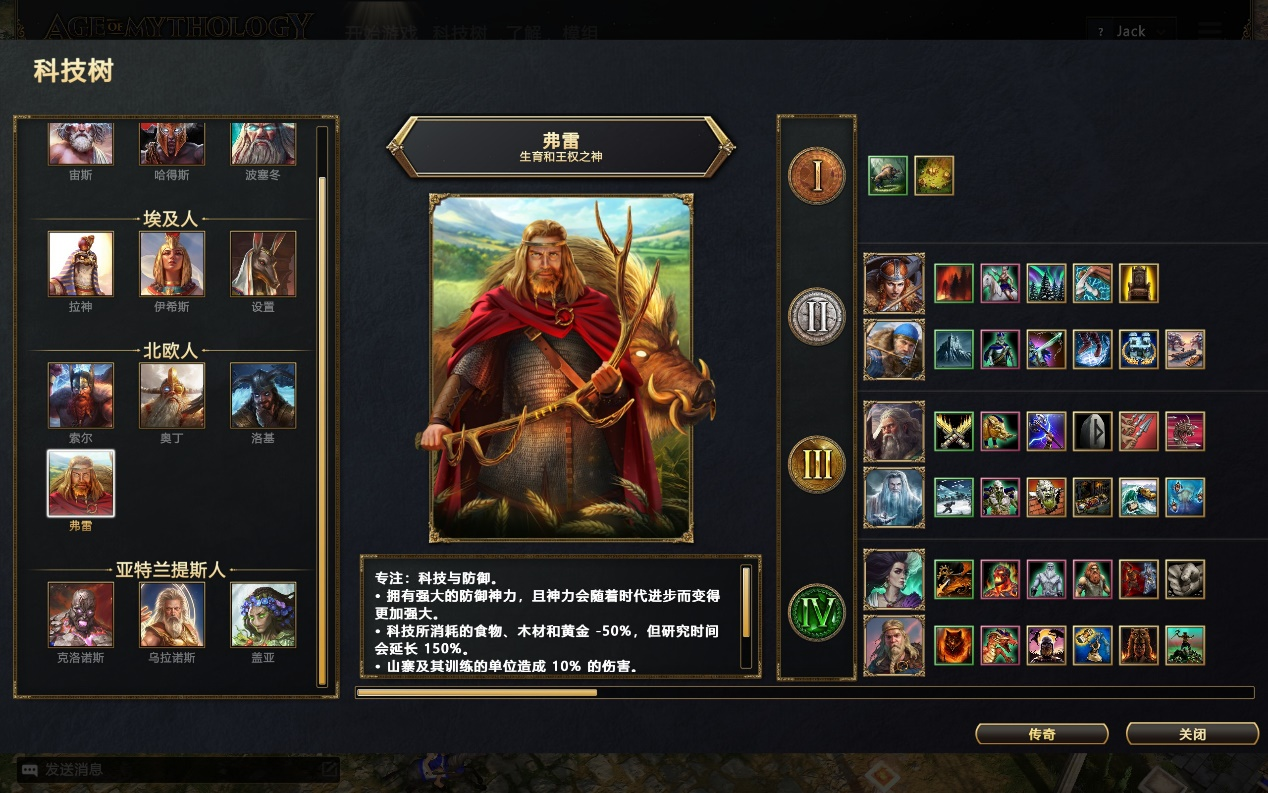Select the dark rune stone technology icon
The image size is (1268, 793).
(x=1092, y=431)
